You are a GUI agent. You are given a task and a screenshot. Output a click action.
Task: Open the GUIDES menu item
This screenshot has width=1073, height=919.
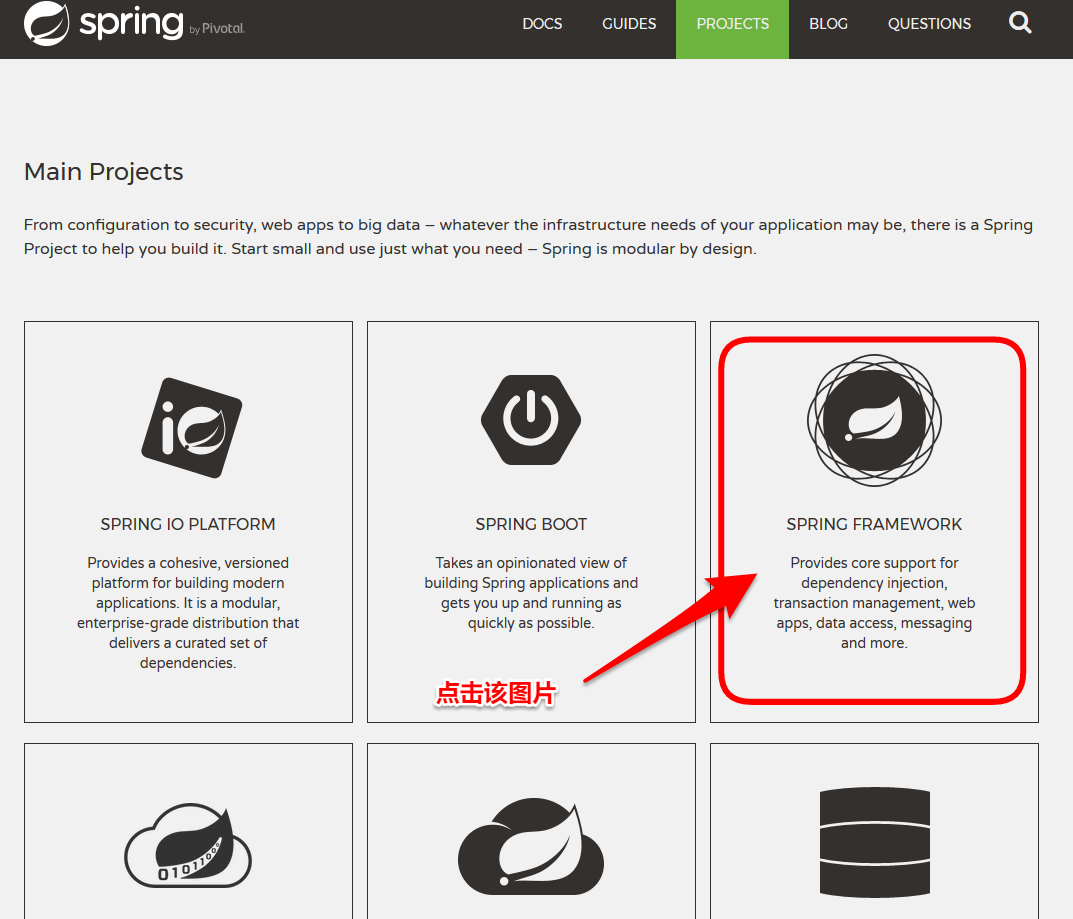click(629, 24)
